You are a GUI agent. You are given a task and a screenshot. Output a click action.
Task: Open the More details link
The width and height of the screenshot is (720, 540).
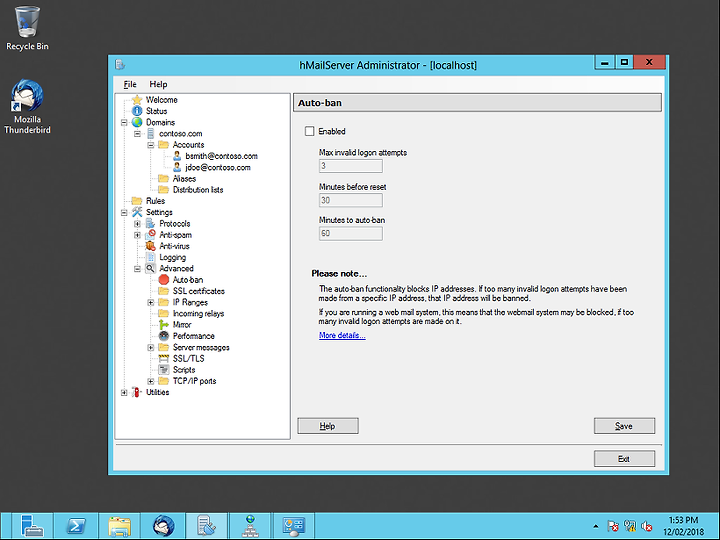[x=342, y=335]
